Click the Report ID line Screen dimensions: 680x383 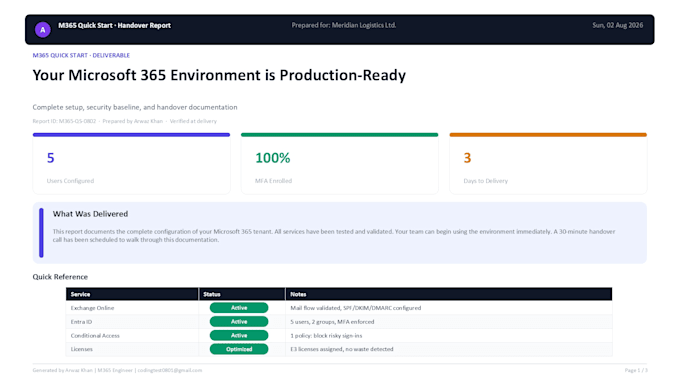[x=124, y=121]
